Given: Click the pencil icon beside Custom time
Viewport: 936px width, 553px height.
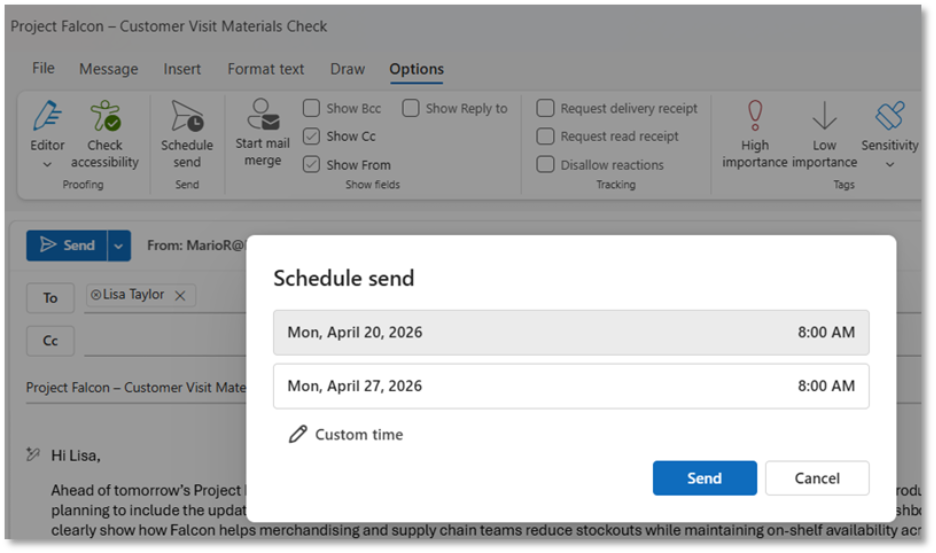Looking at the screenshot, I should pyautogui.click(x=297, y=434).
